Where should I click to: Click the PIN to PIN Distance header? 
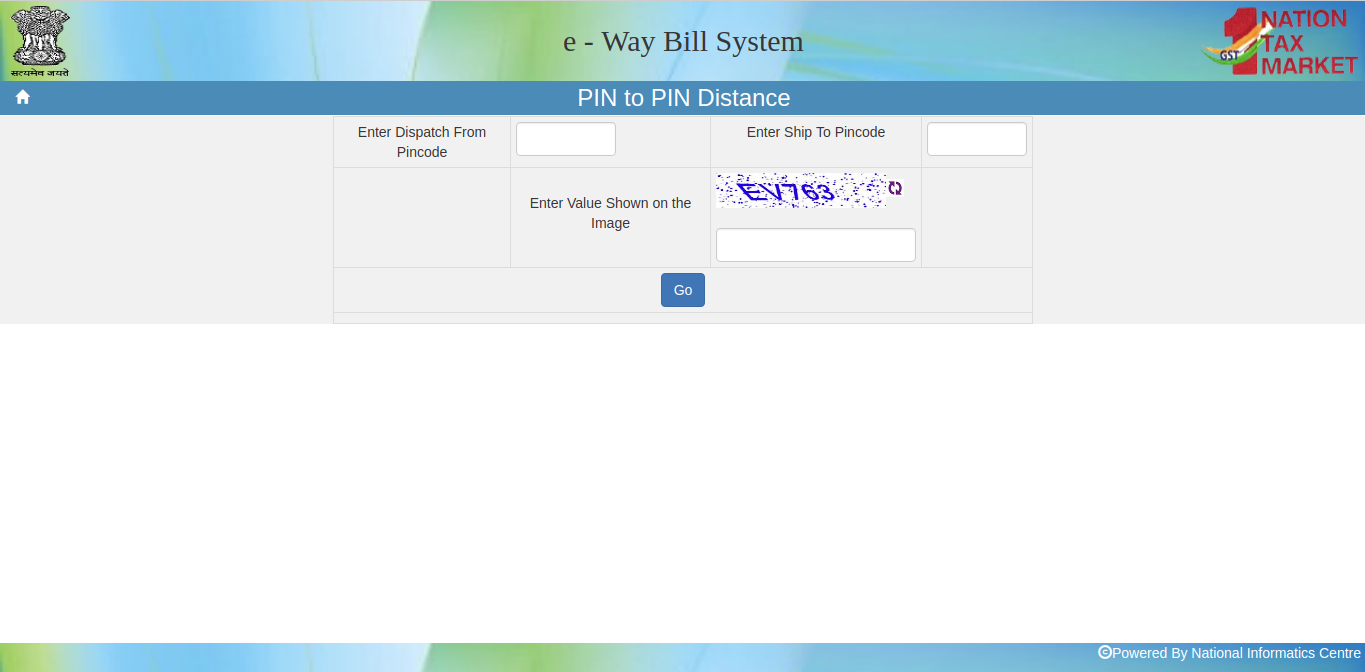coord(683,97)
